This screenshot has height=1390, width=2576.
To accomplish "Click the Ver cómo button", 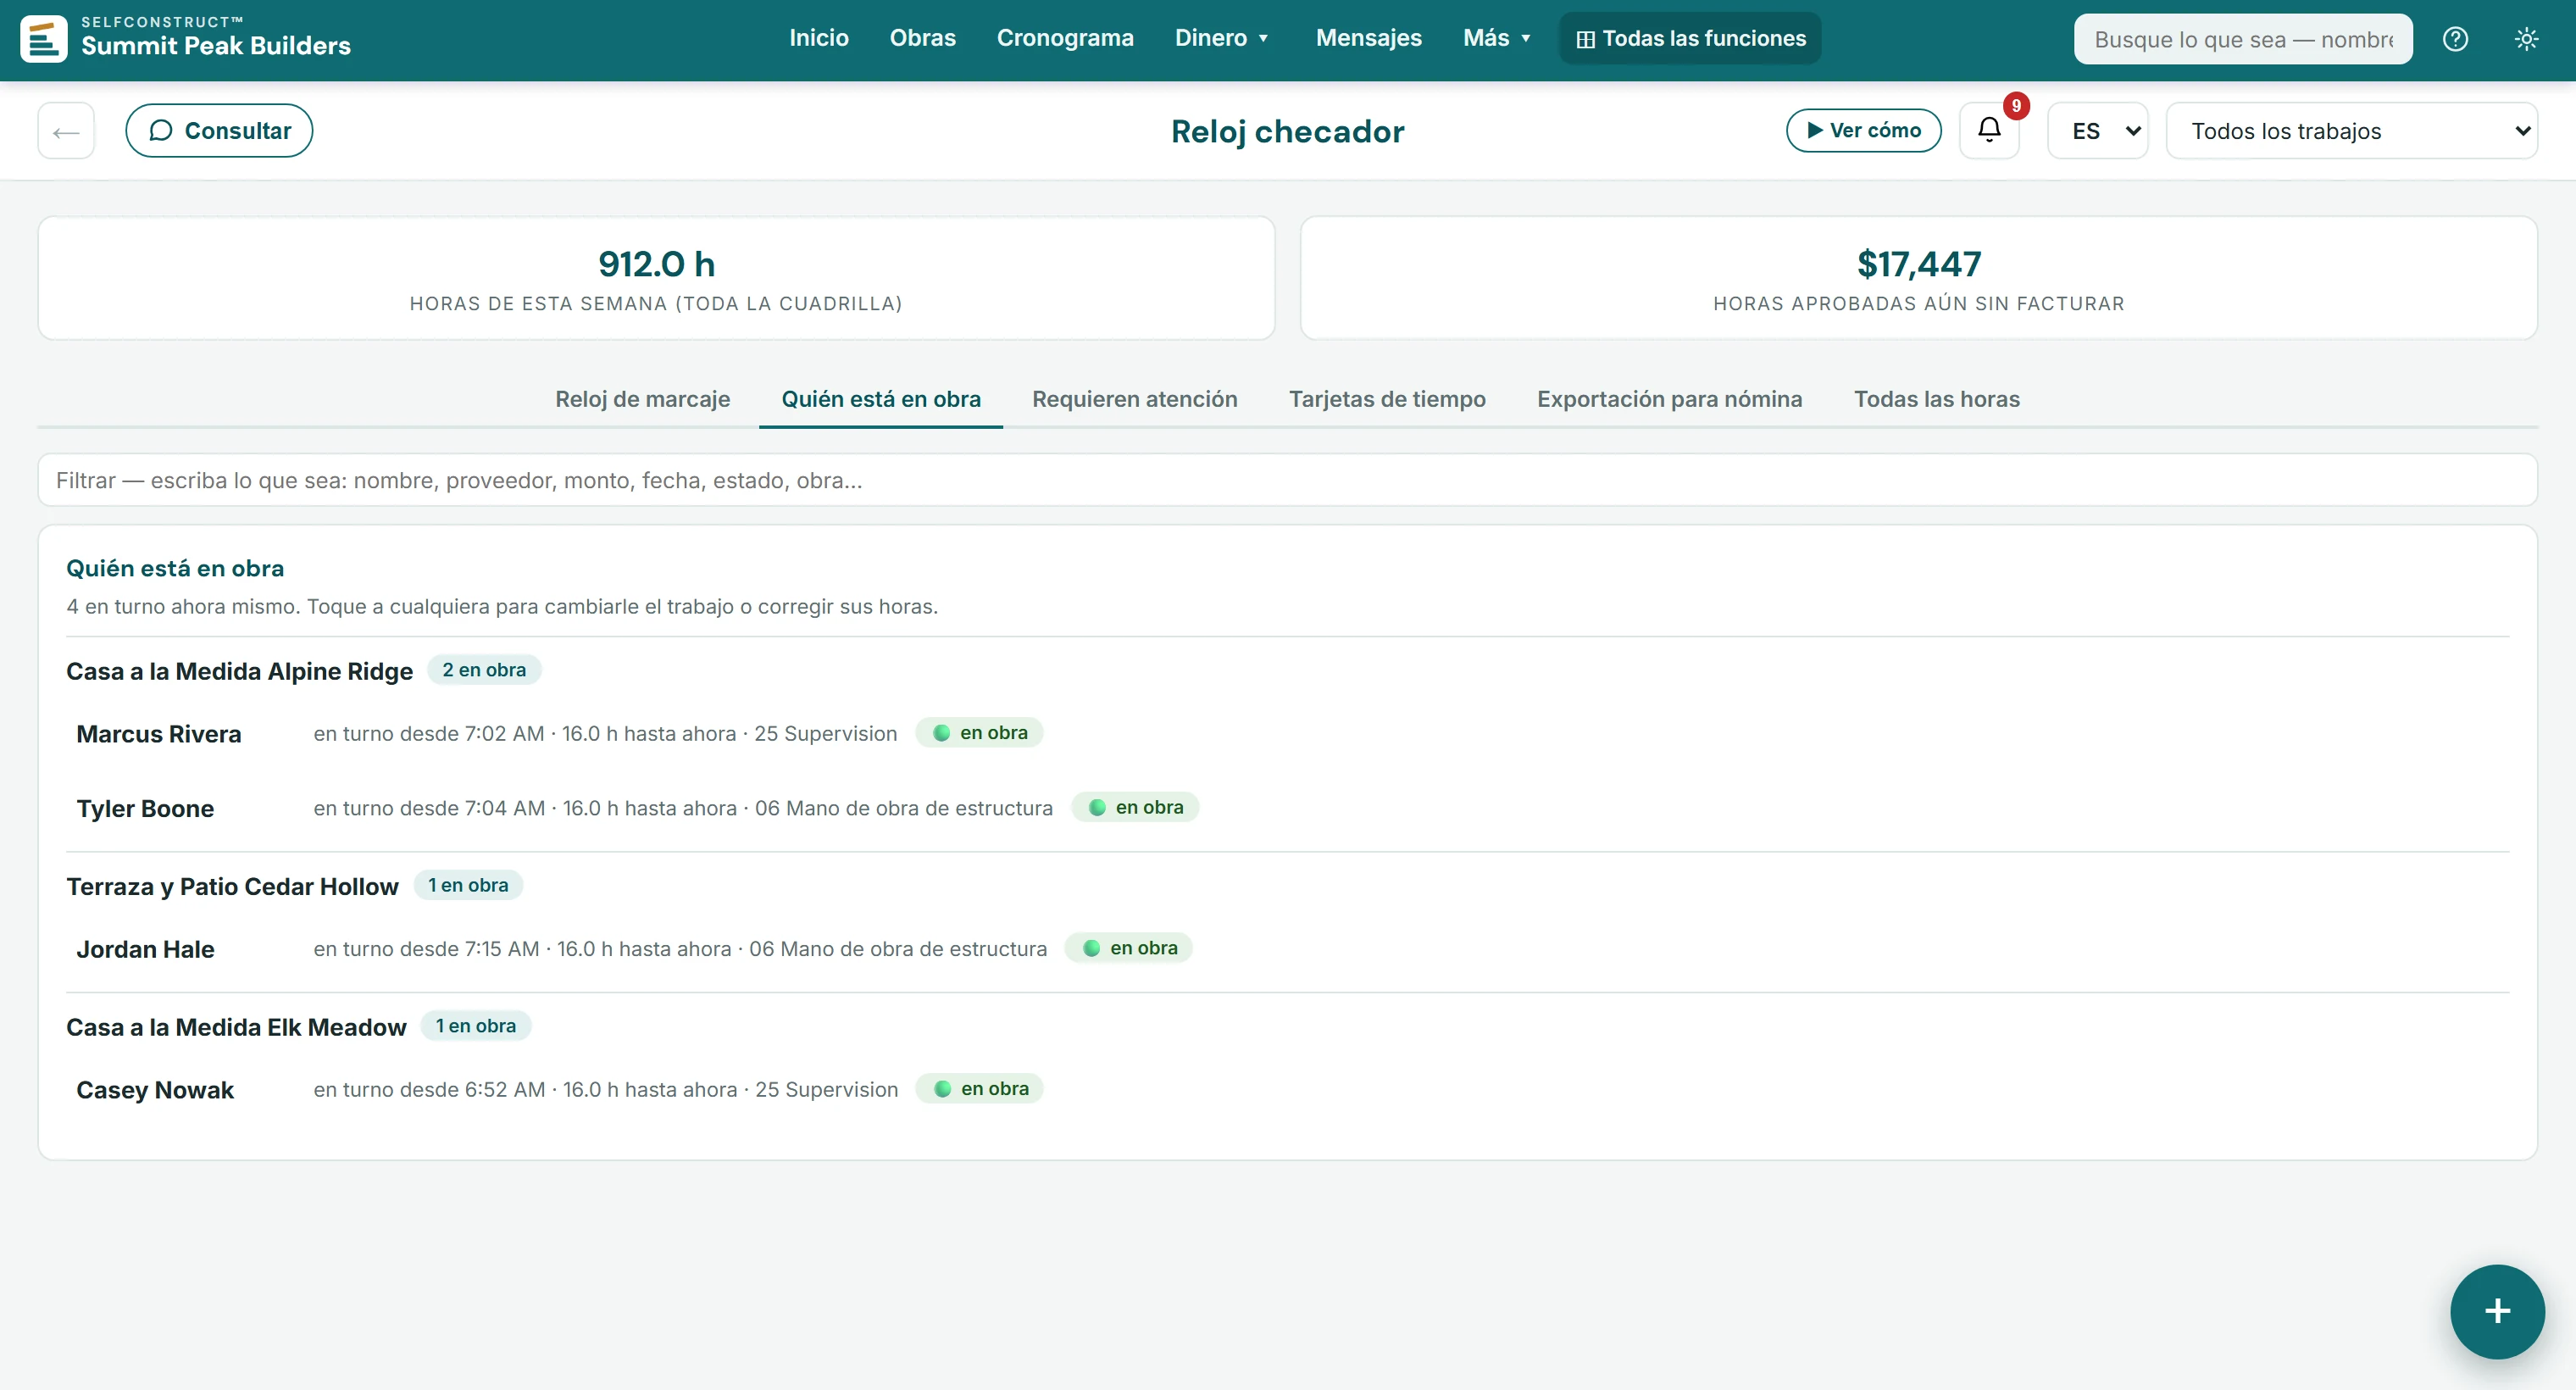I will 1863,130.
